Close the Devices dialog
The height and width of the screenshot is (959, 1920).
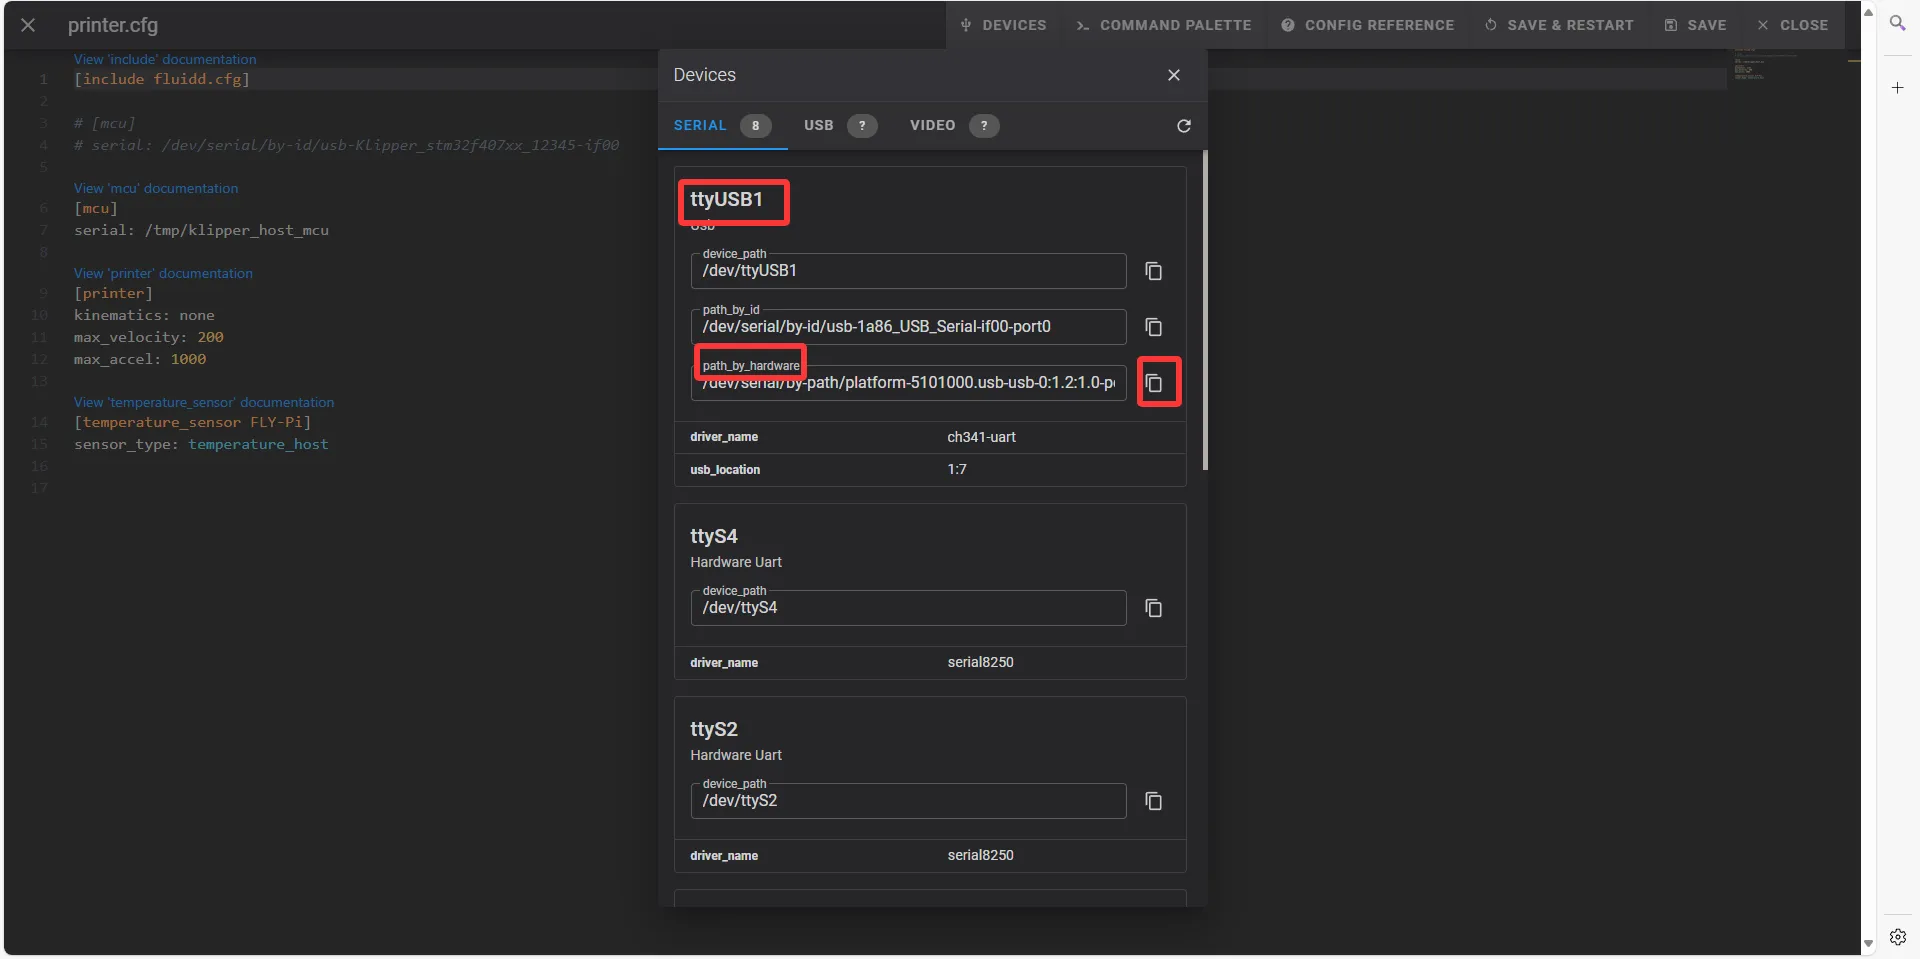(1174, 75)
